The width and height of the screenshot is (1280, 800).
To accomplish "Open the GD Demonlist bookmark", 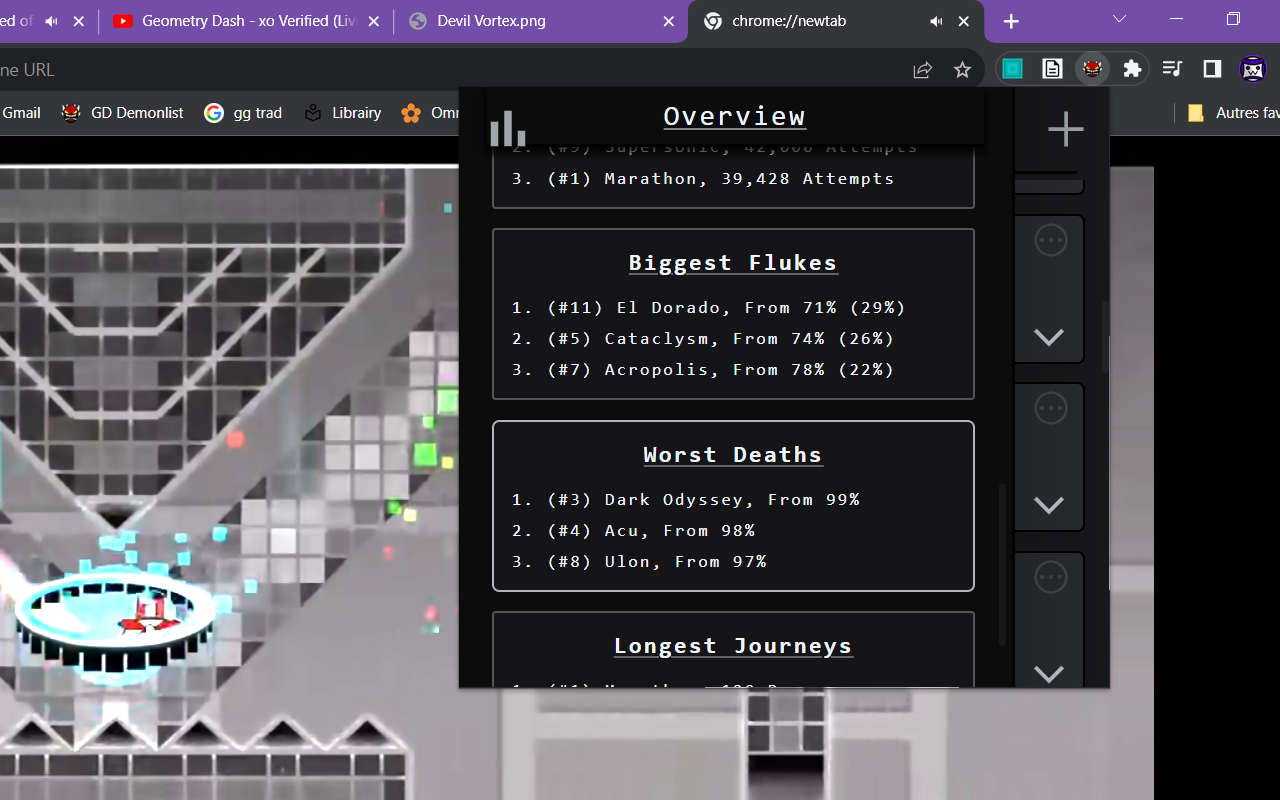I will point(122,113).
